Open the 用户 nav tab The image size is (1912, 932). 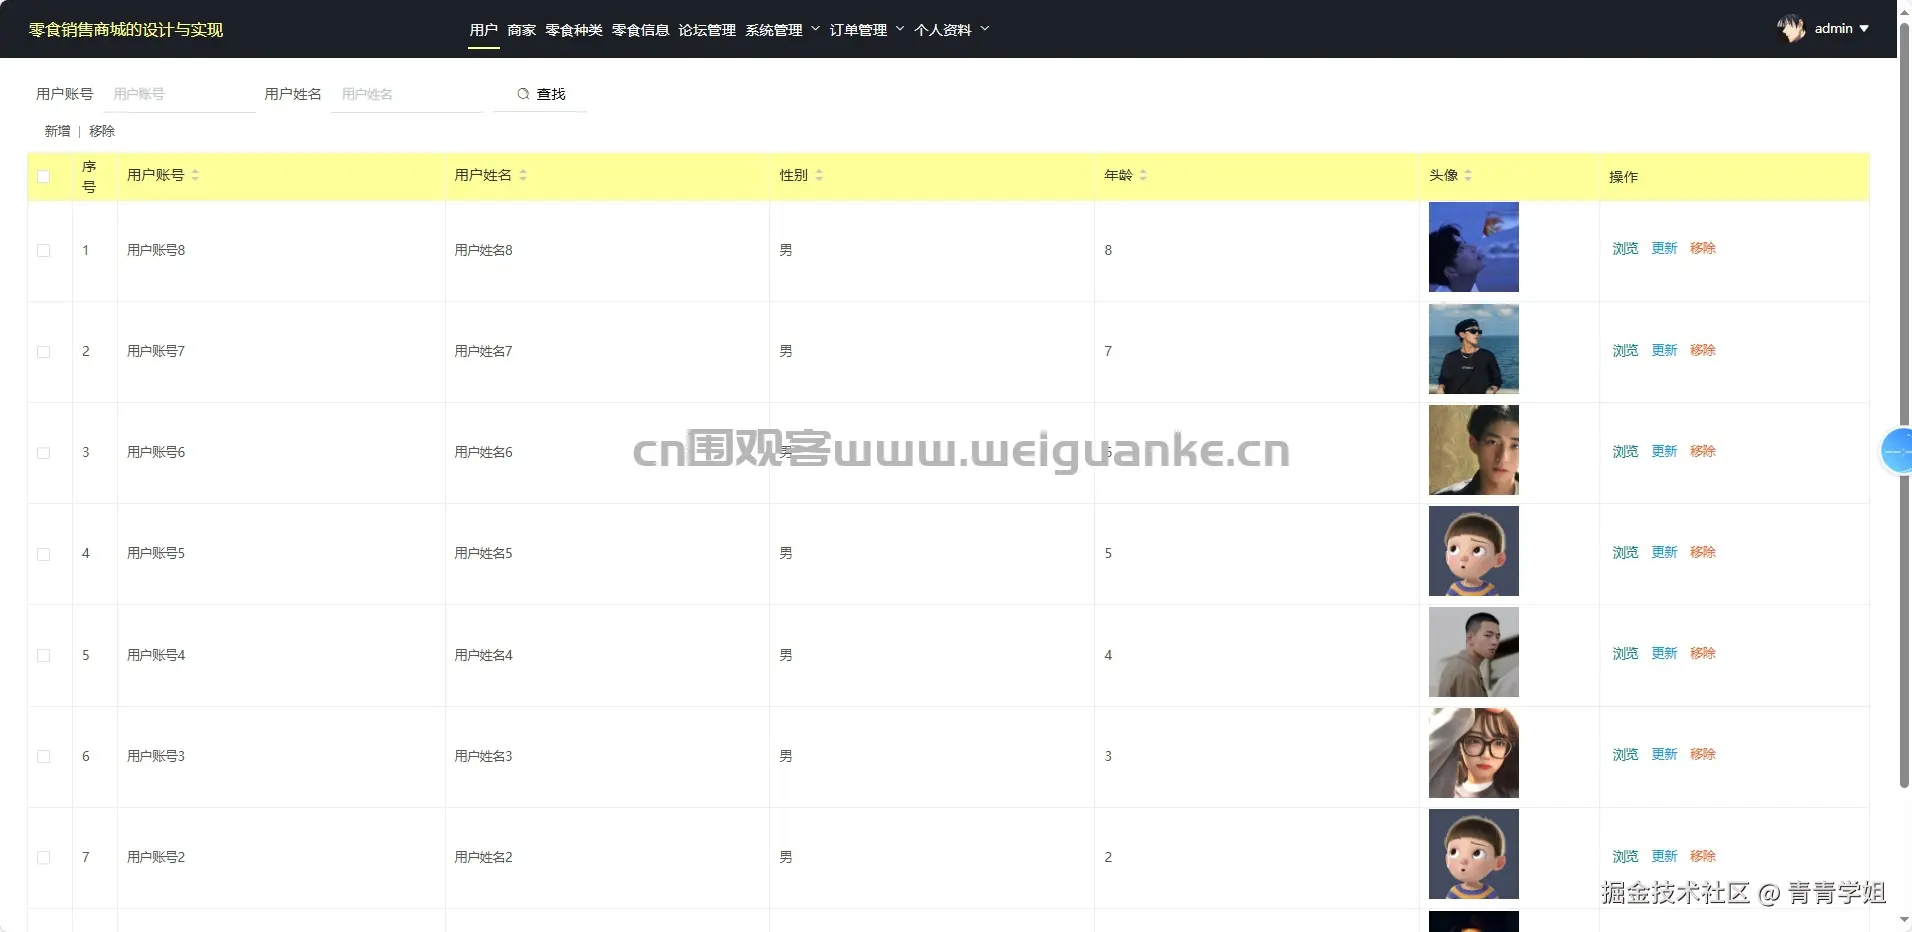484,30
